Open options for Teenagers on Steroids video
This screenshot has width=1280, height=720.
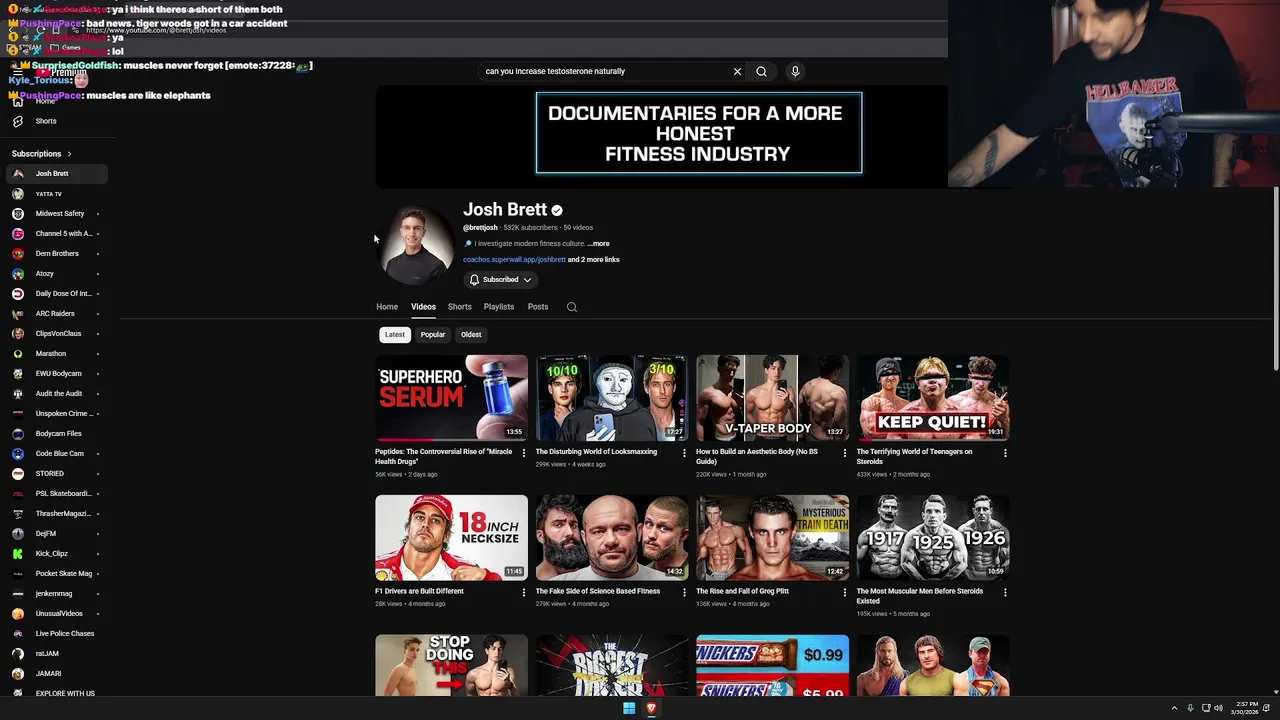pyautogui.click(x=1005, y=453)
